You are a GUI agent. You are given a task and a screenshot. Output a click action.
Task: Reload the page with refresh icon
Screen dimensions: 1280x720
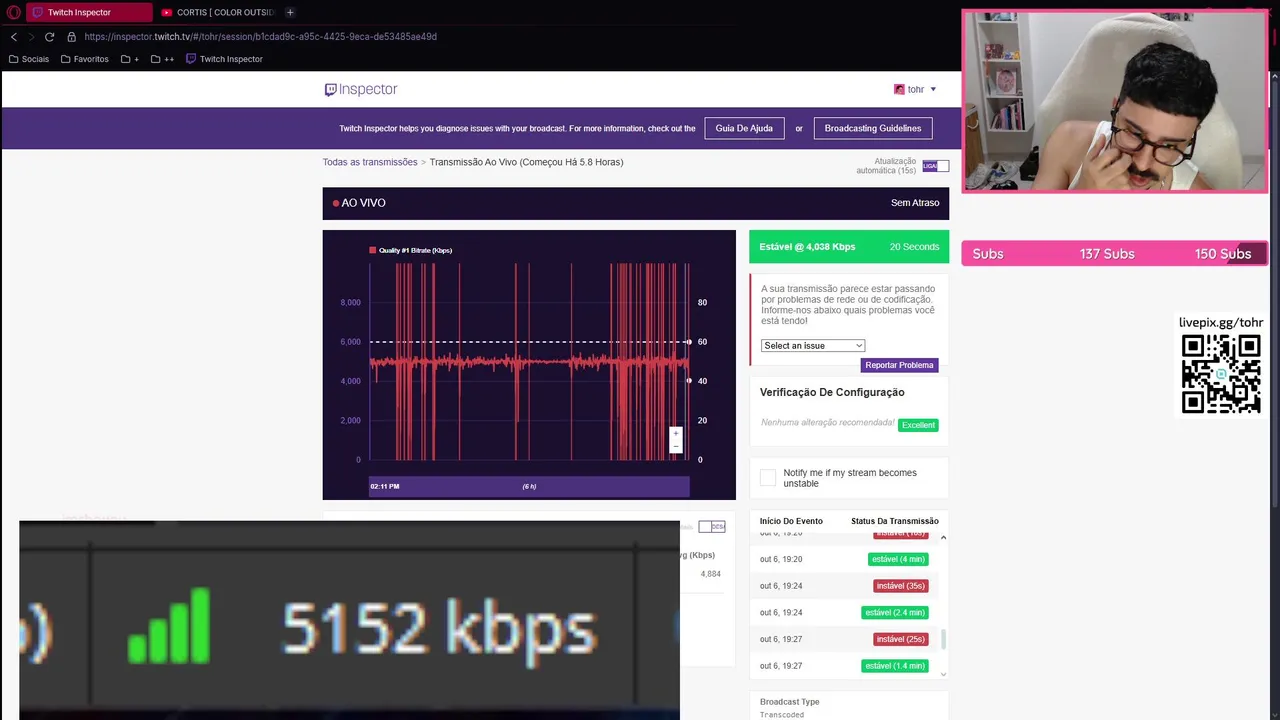(49, 37)
